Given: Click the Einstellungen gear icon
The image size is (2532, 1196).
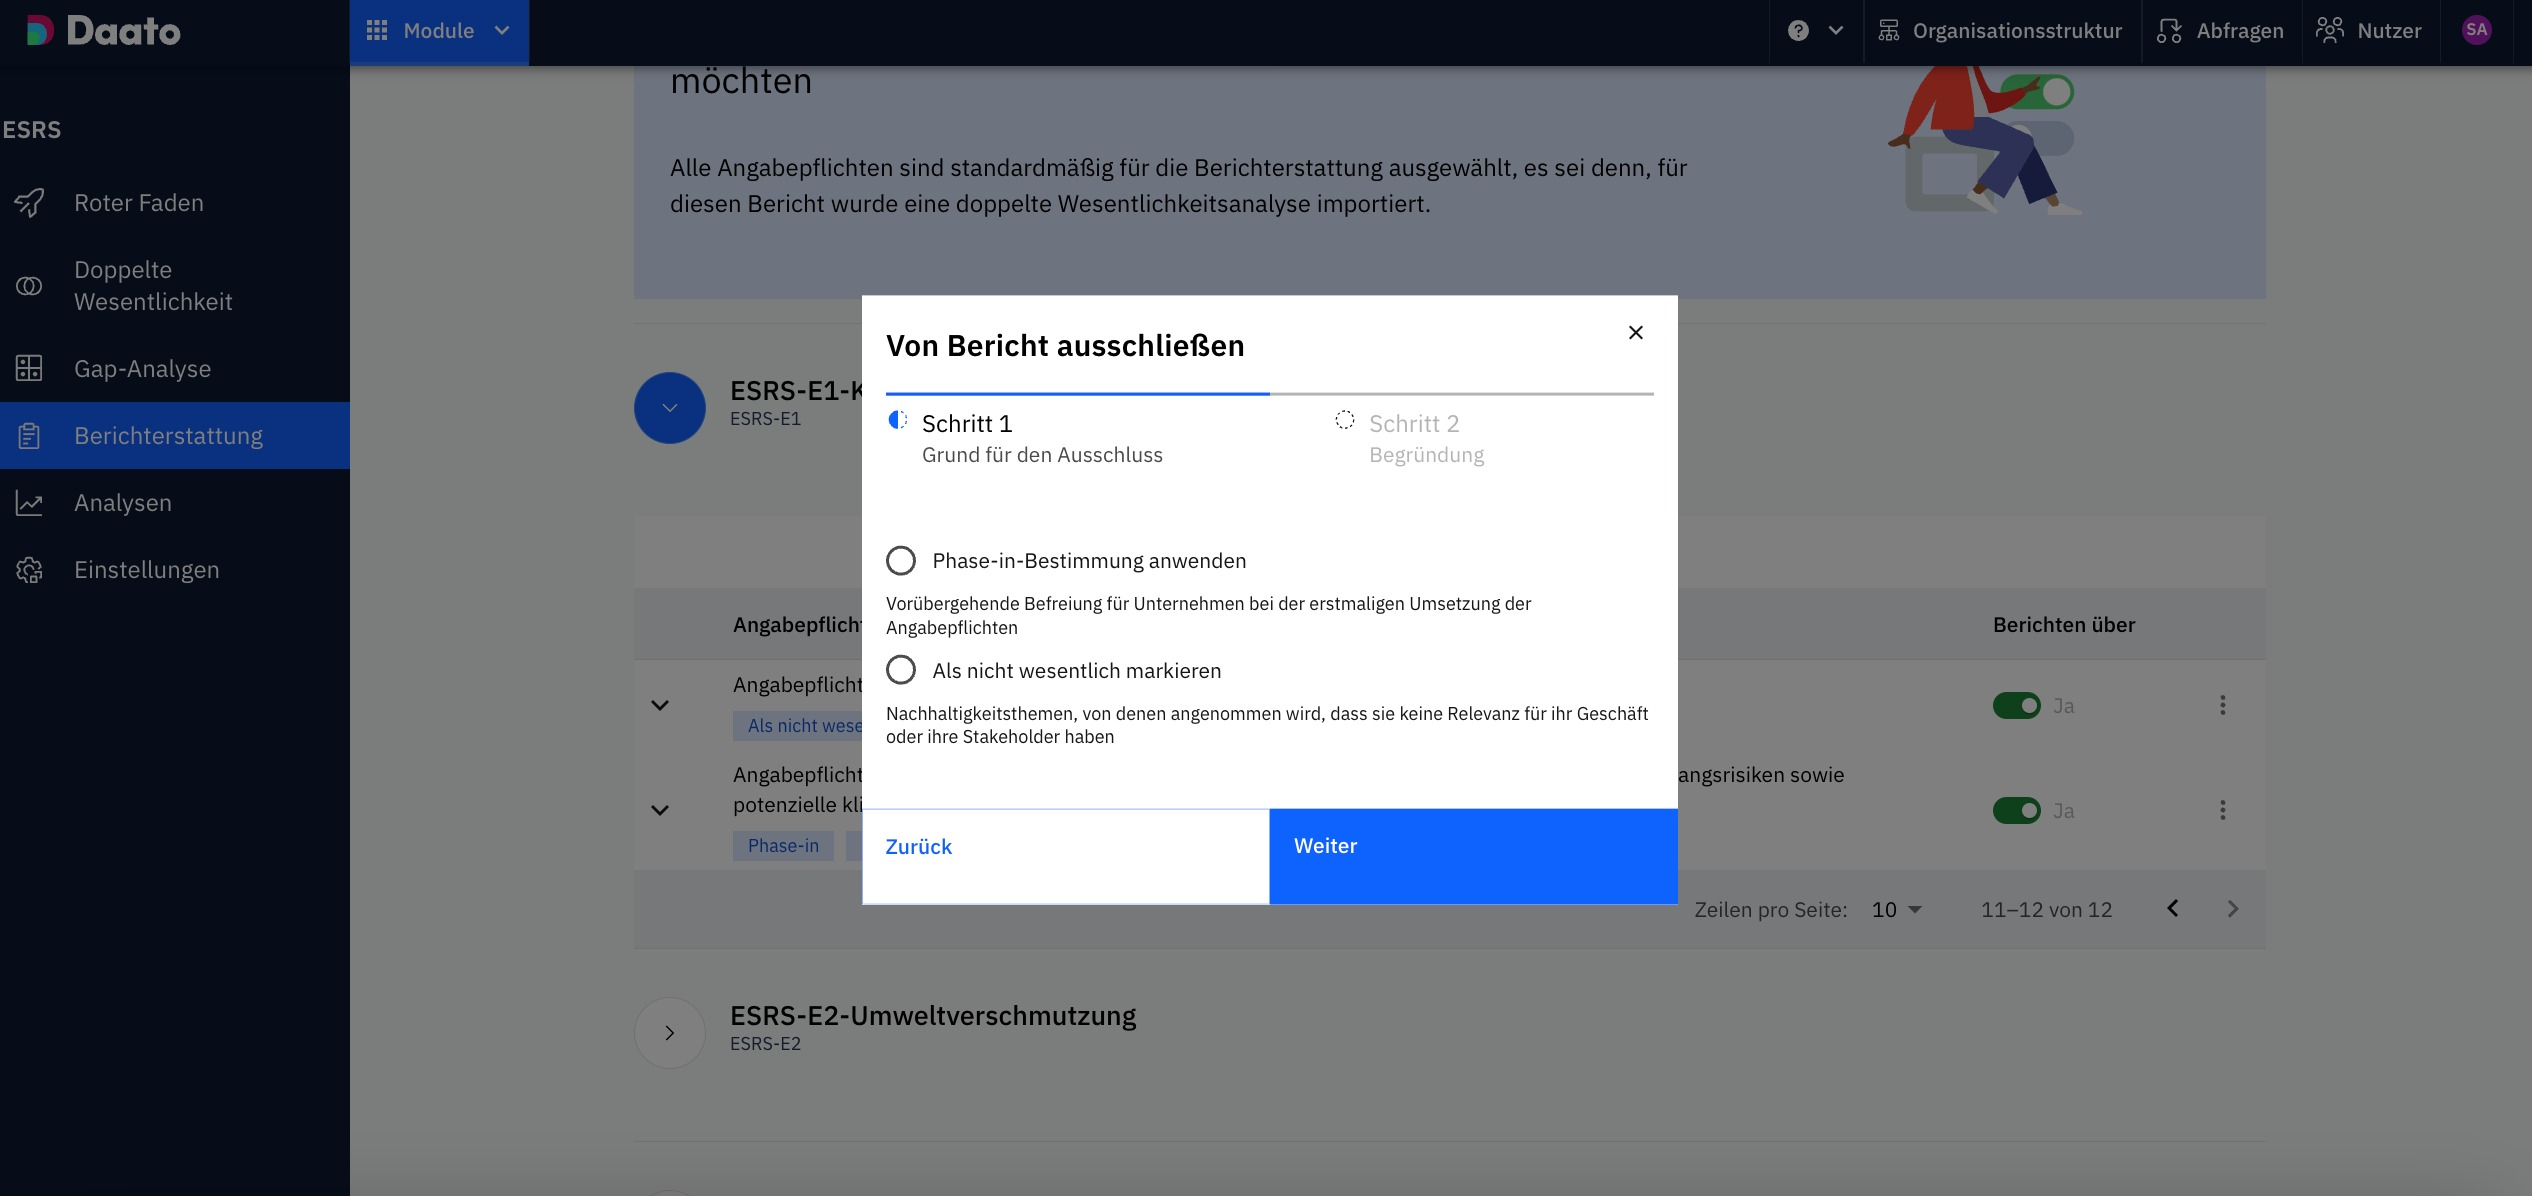Looking at the screenshot, I should click(x=29, y=570).
